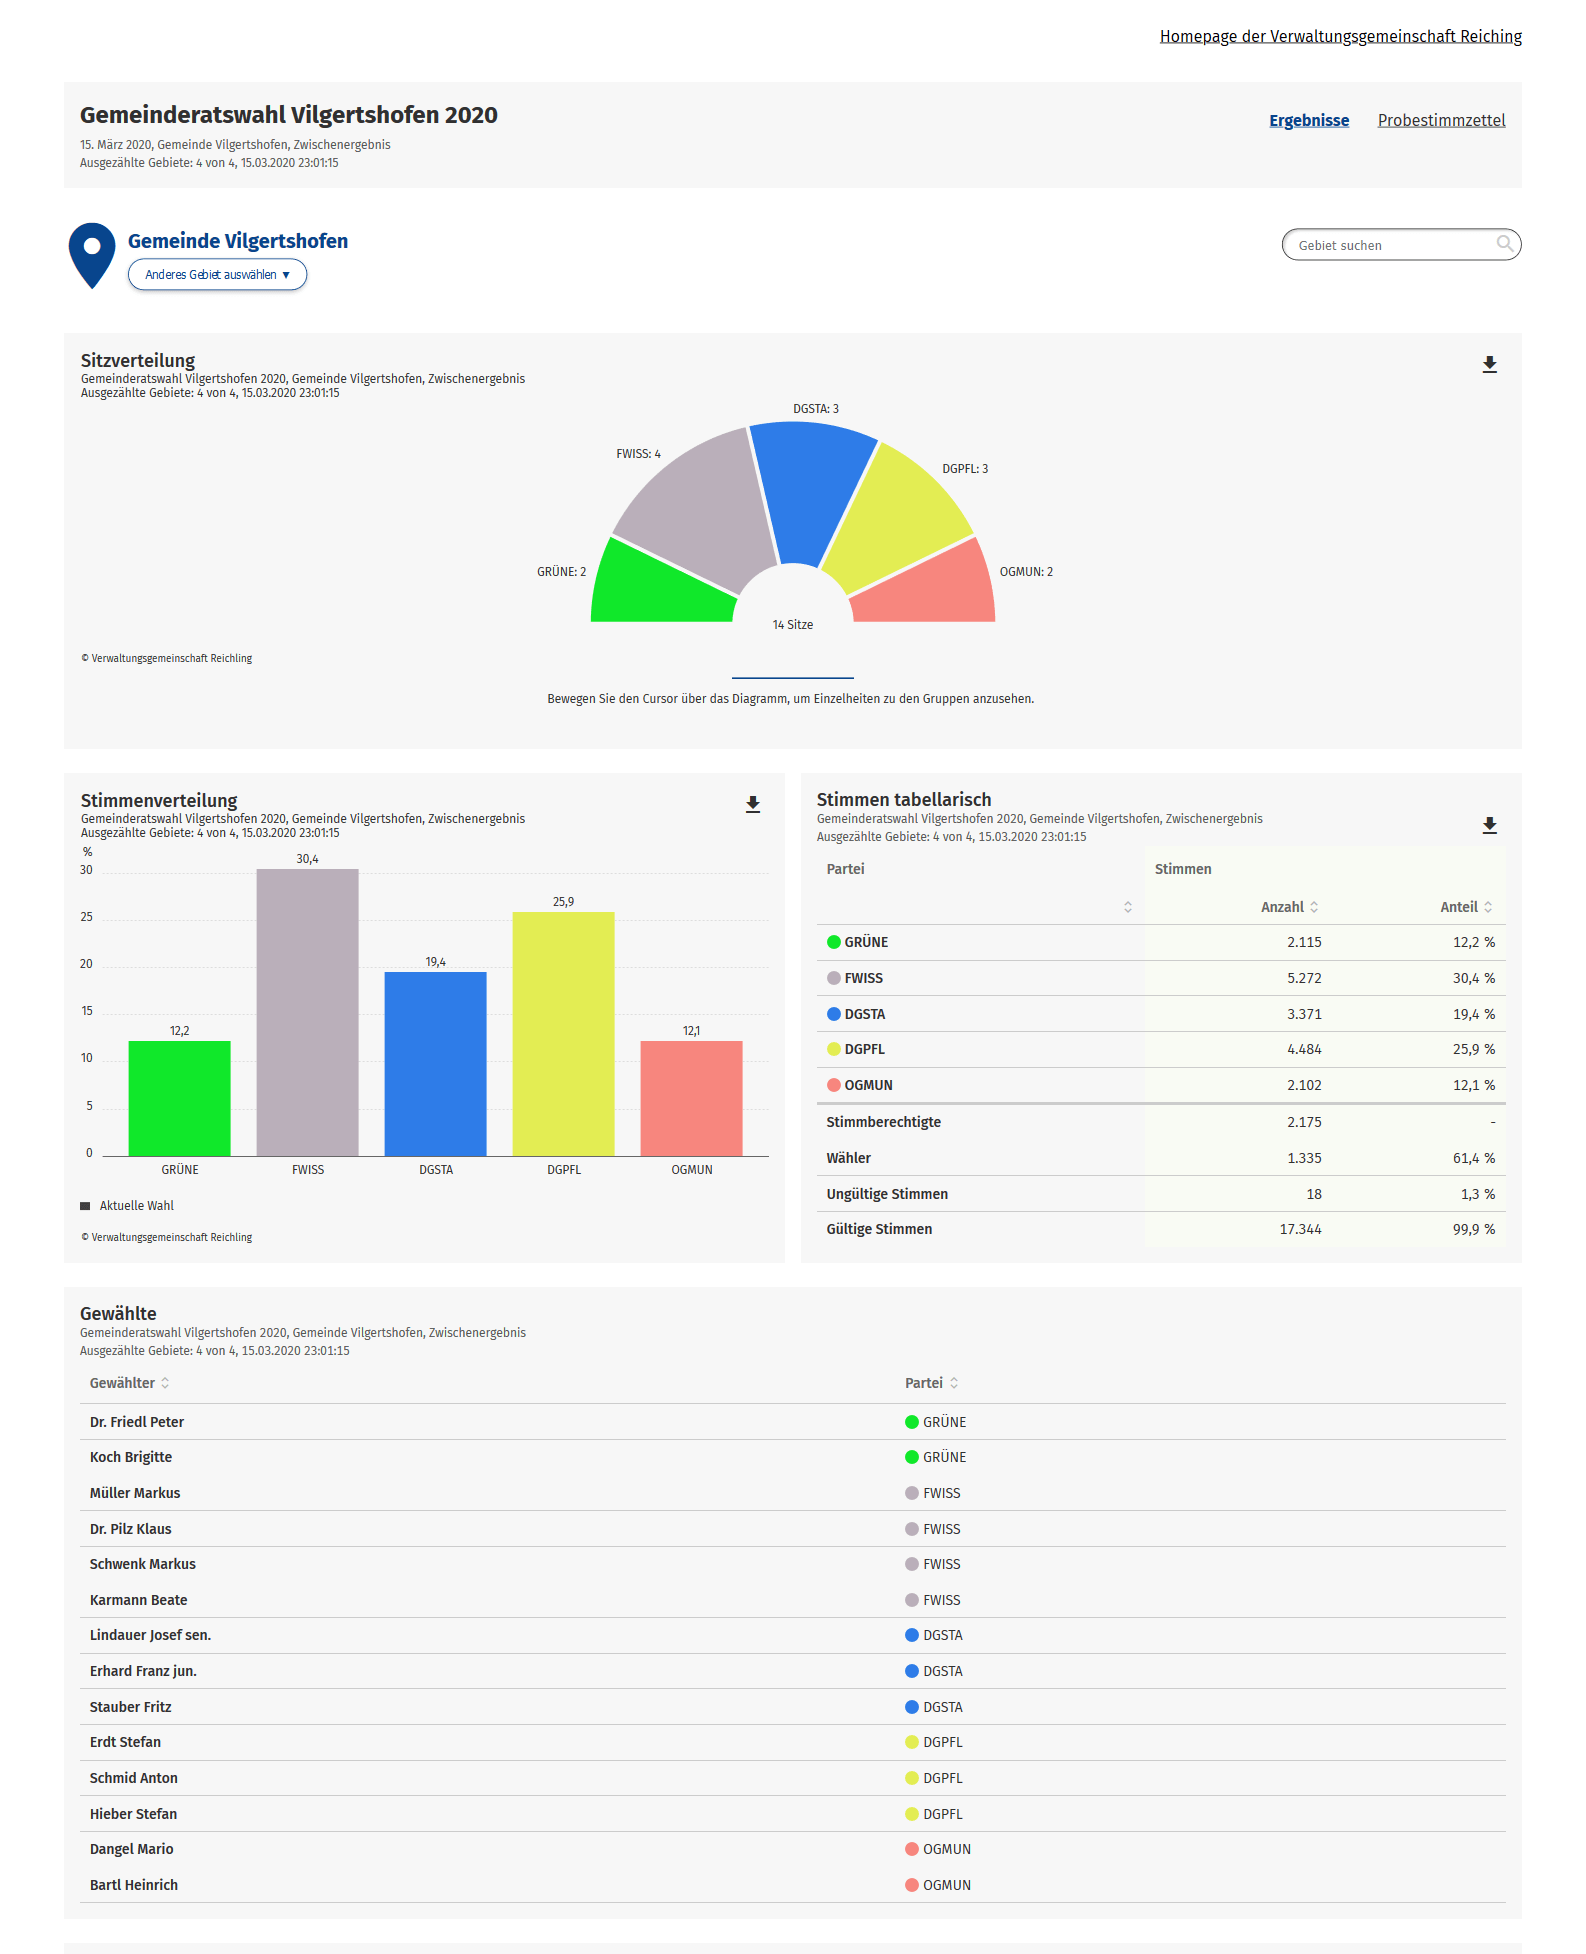The height and width of the screenshot is (1954, 1586).
Task: Download the Sitzverteilung chart
Action: click(1489, 365)
